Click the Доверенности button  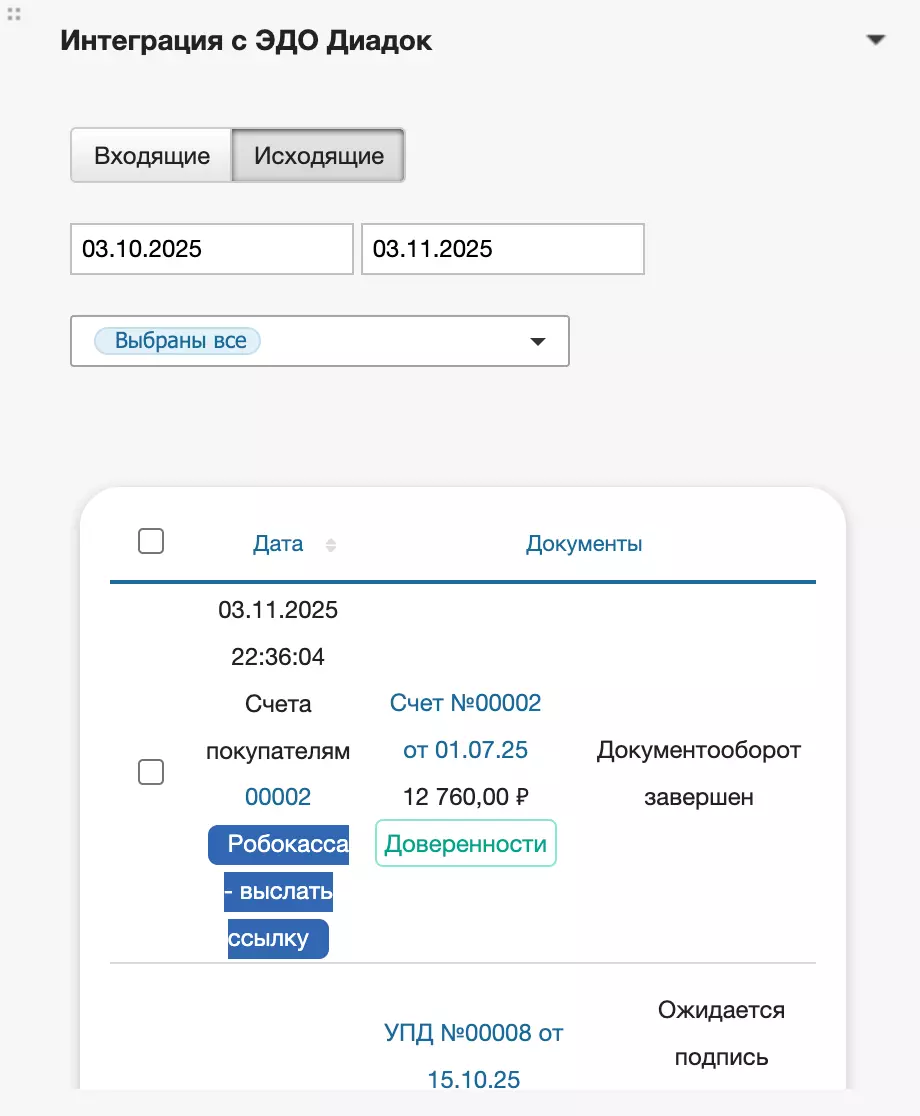[466, 844]
